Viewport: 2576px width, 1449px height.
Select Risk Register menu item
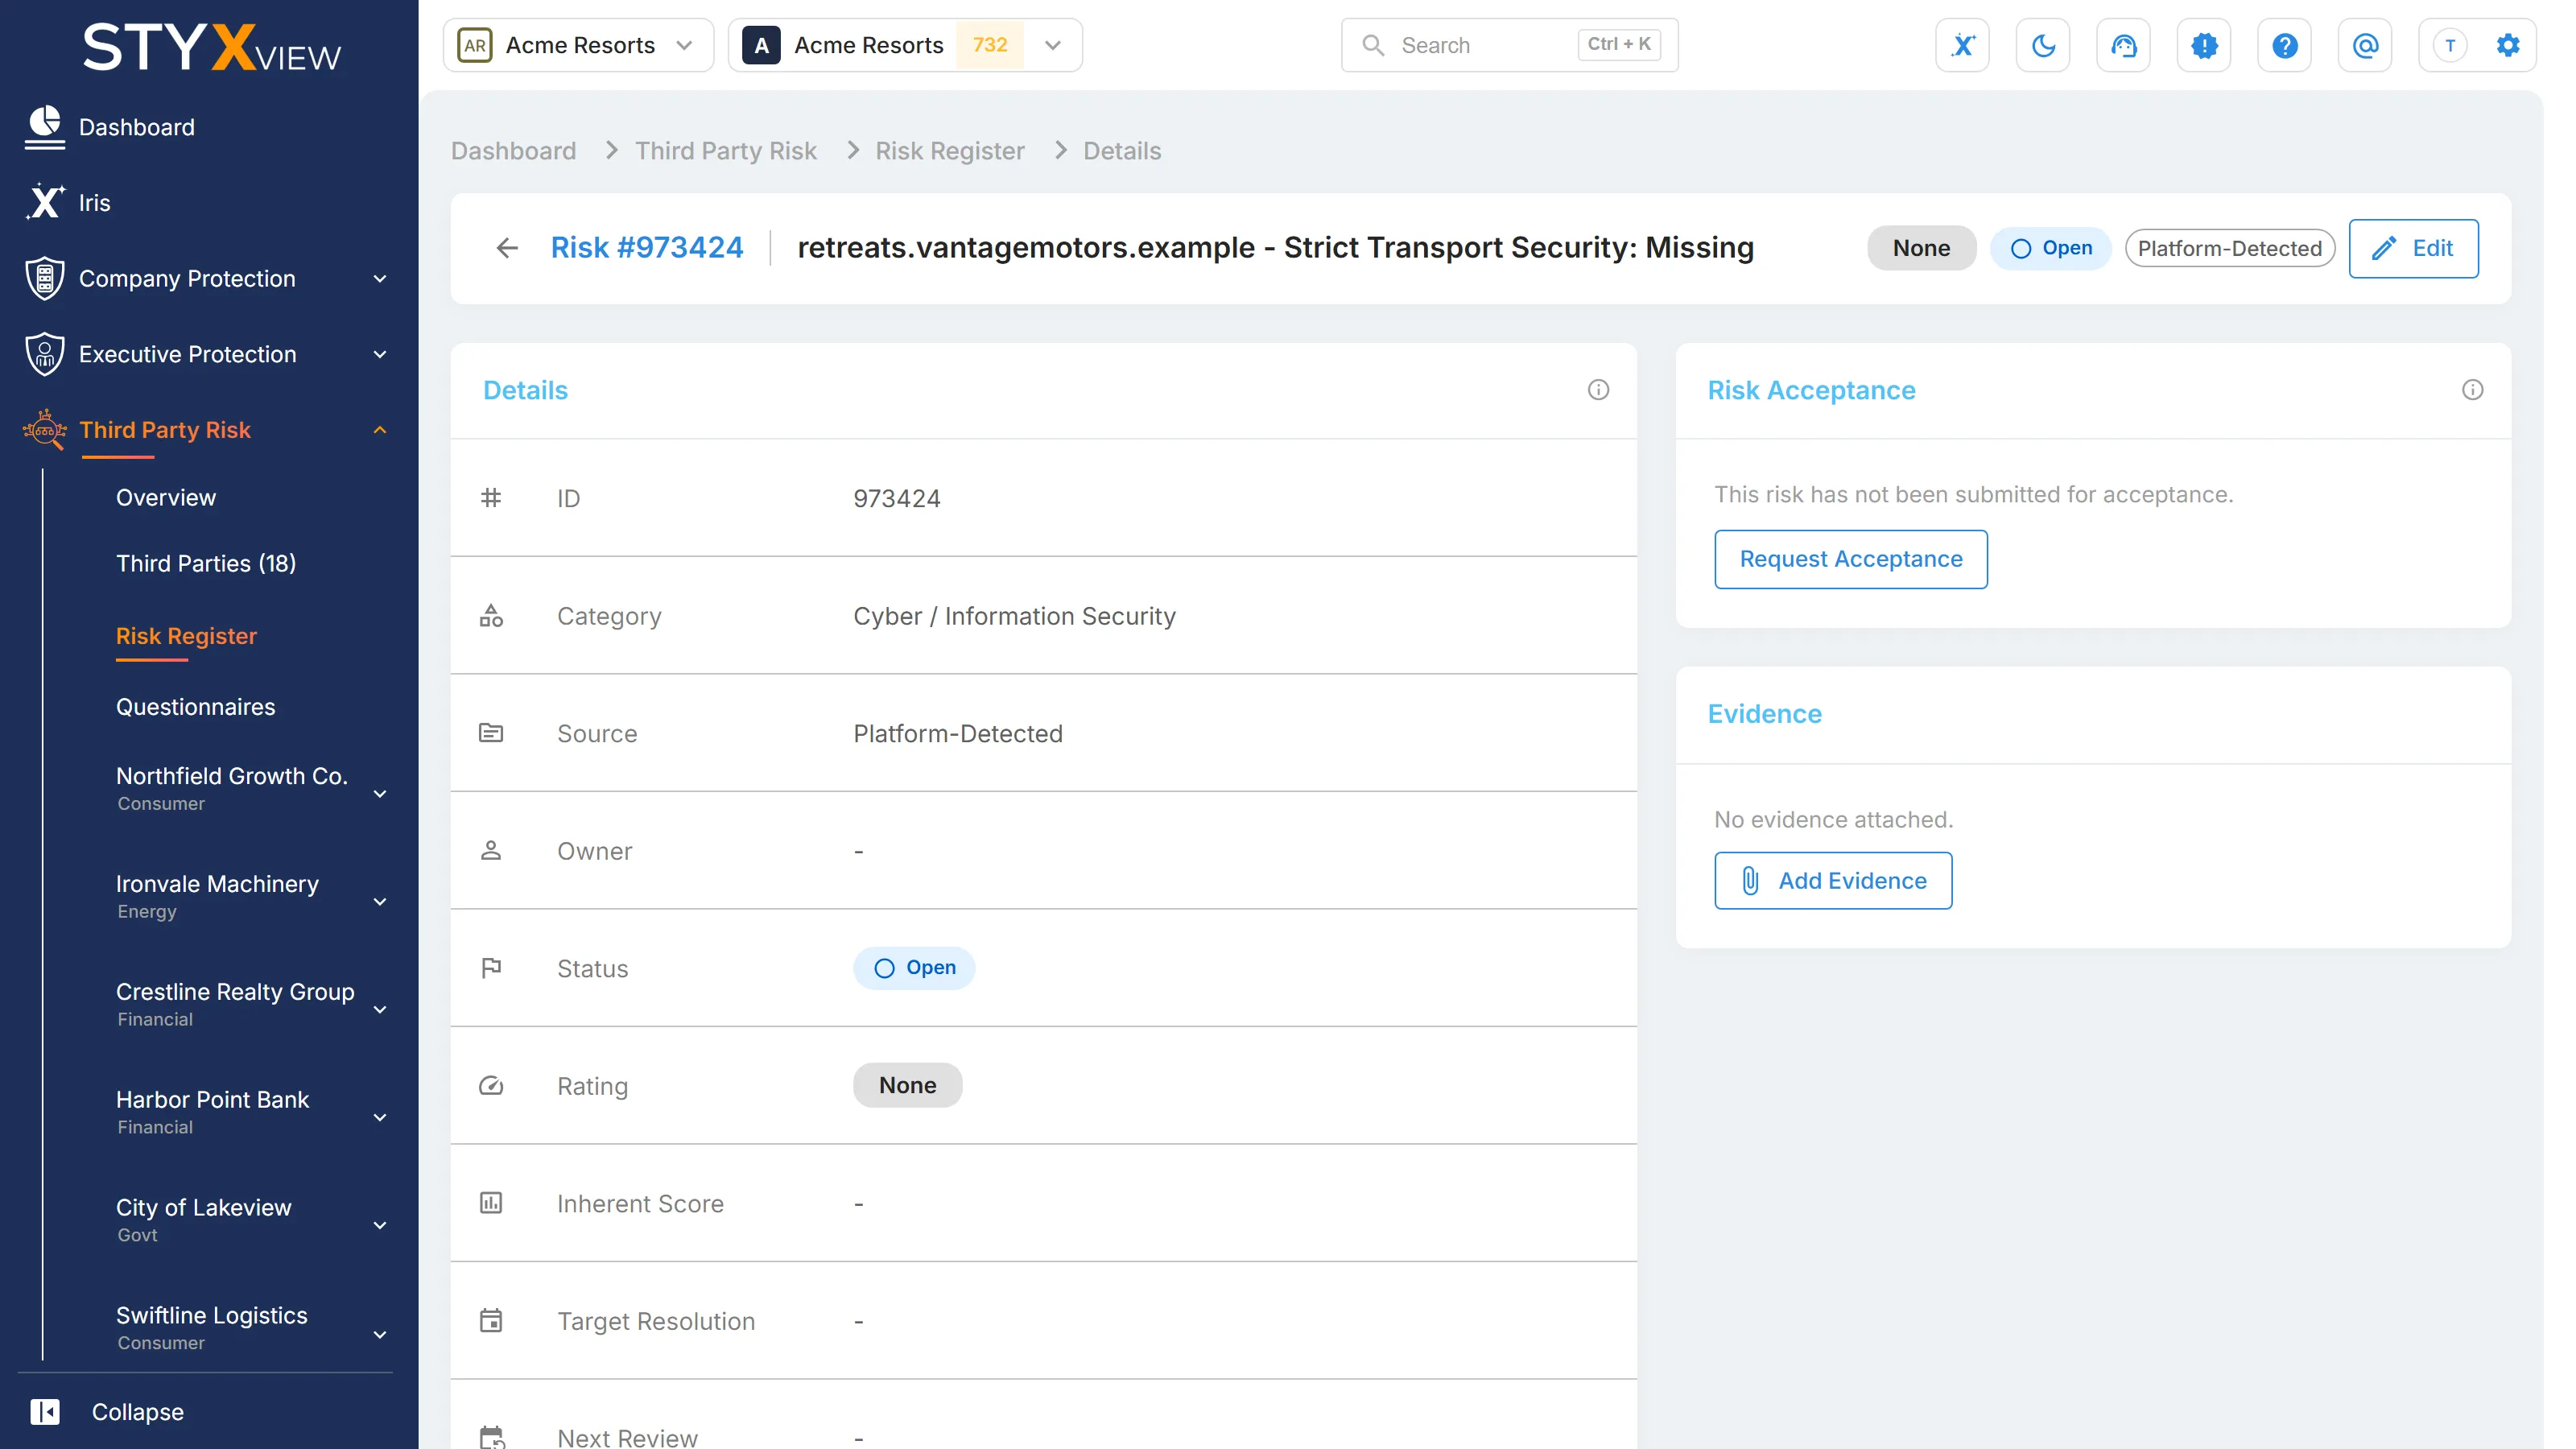tap(186, 636)
